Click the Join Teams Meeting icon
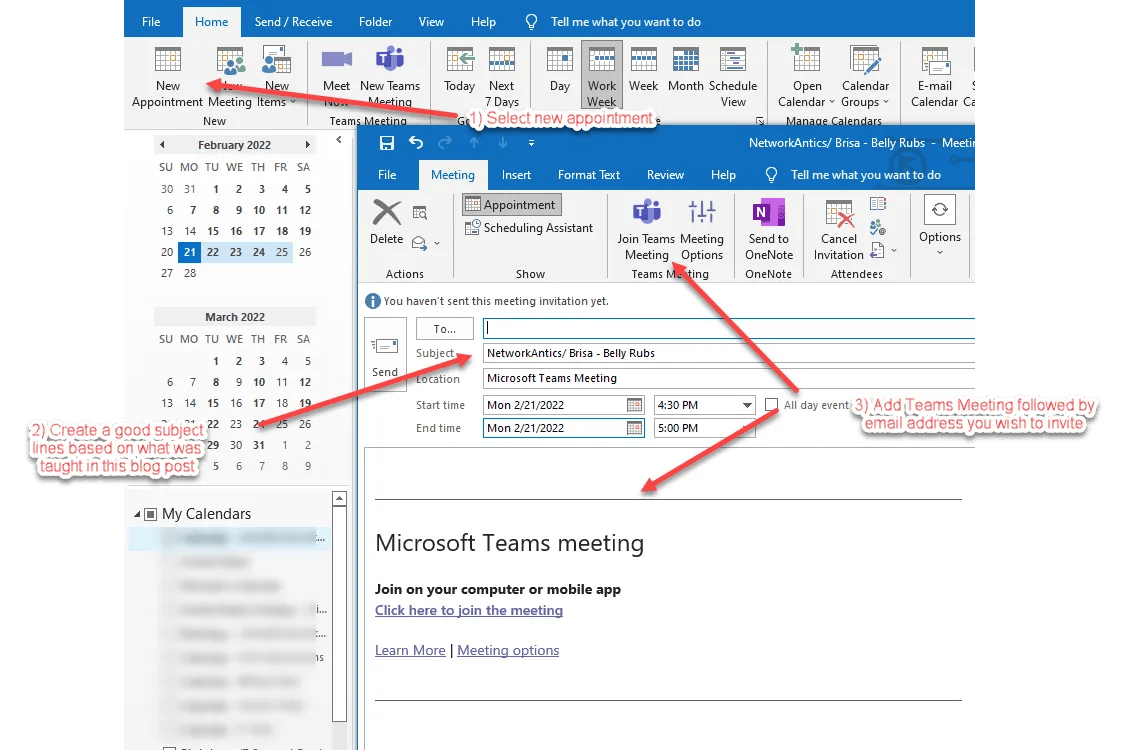Image resolution: width=1129 pixels, height=750 pixels. tap(647, 212)
